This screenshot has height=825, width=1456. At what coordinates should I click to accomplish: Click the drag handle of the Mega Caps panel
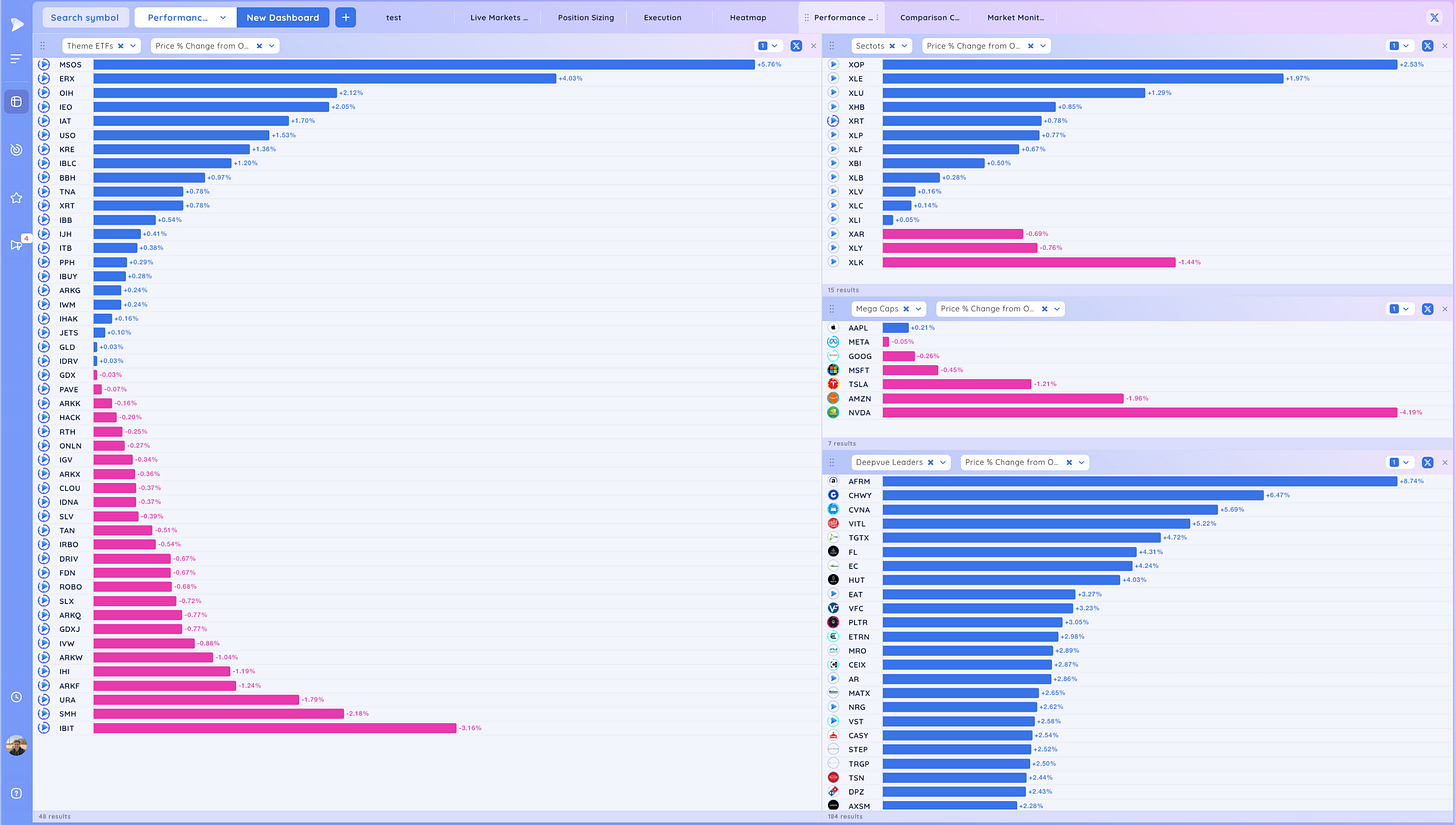point(832,309)
